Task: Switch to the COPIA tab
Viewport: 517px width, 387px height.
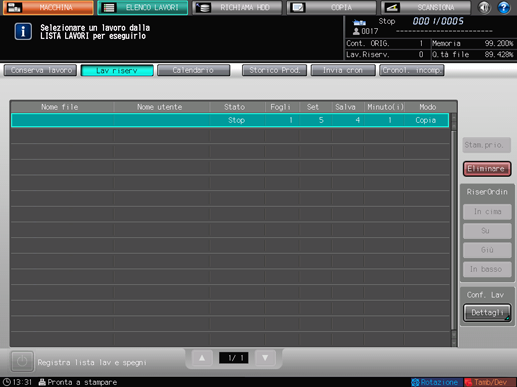Action: click(331, 7)
